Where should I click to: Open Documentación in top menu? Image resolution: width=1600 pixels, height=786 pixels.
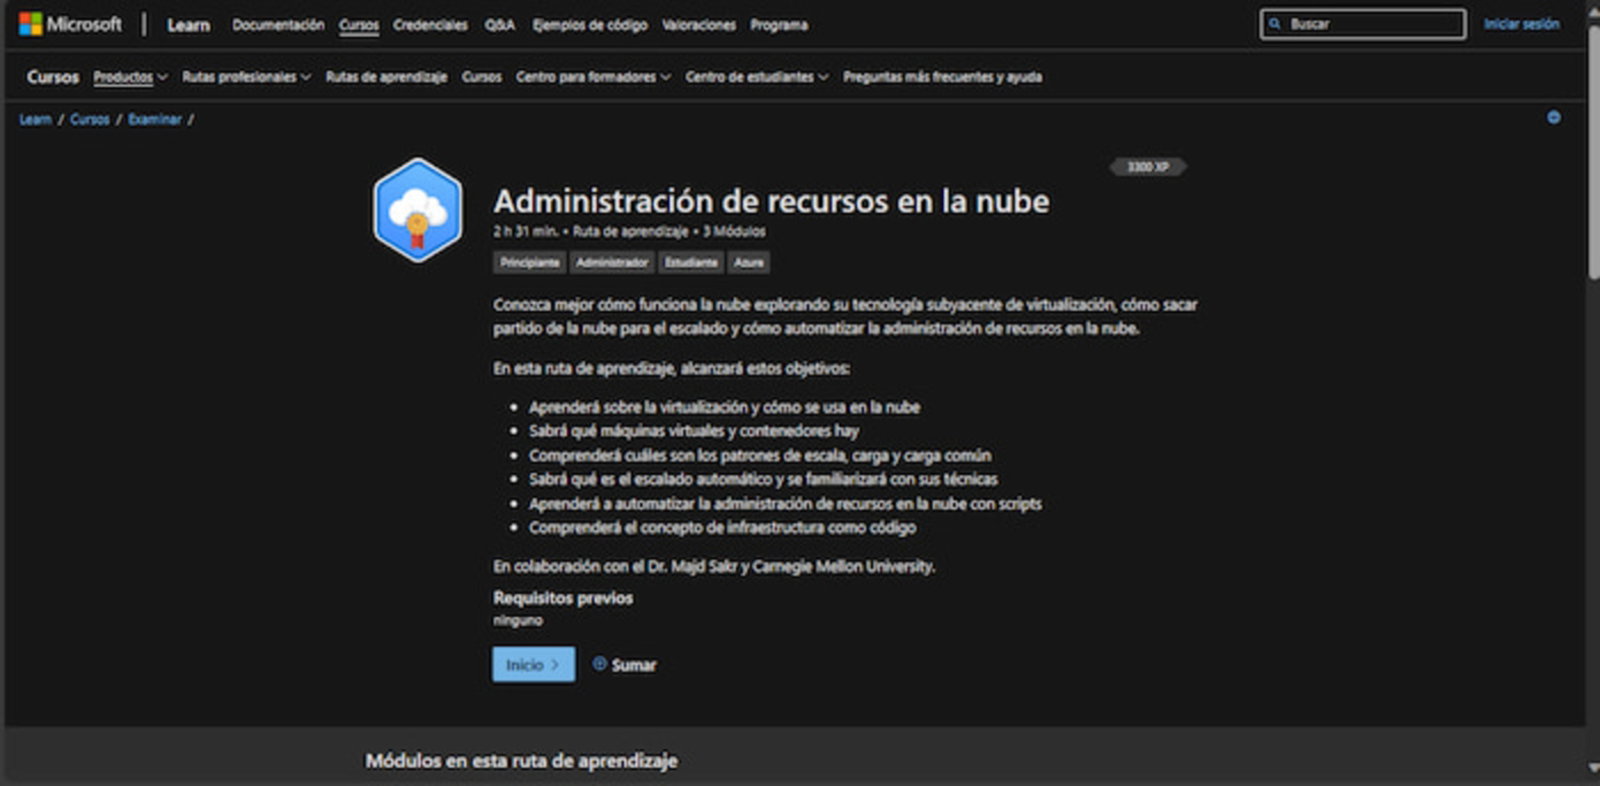[278, 25]
